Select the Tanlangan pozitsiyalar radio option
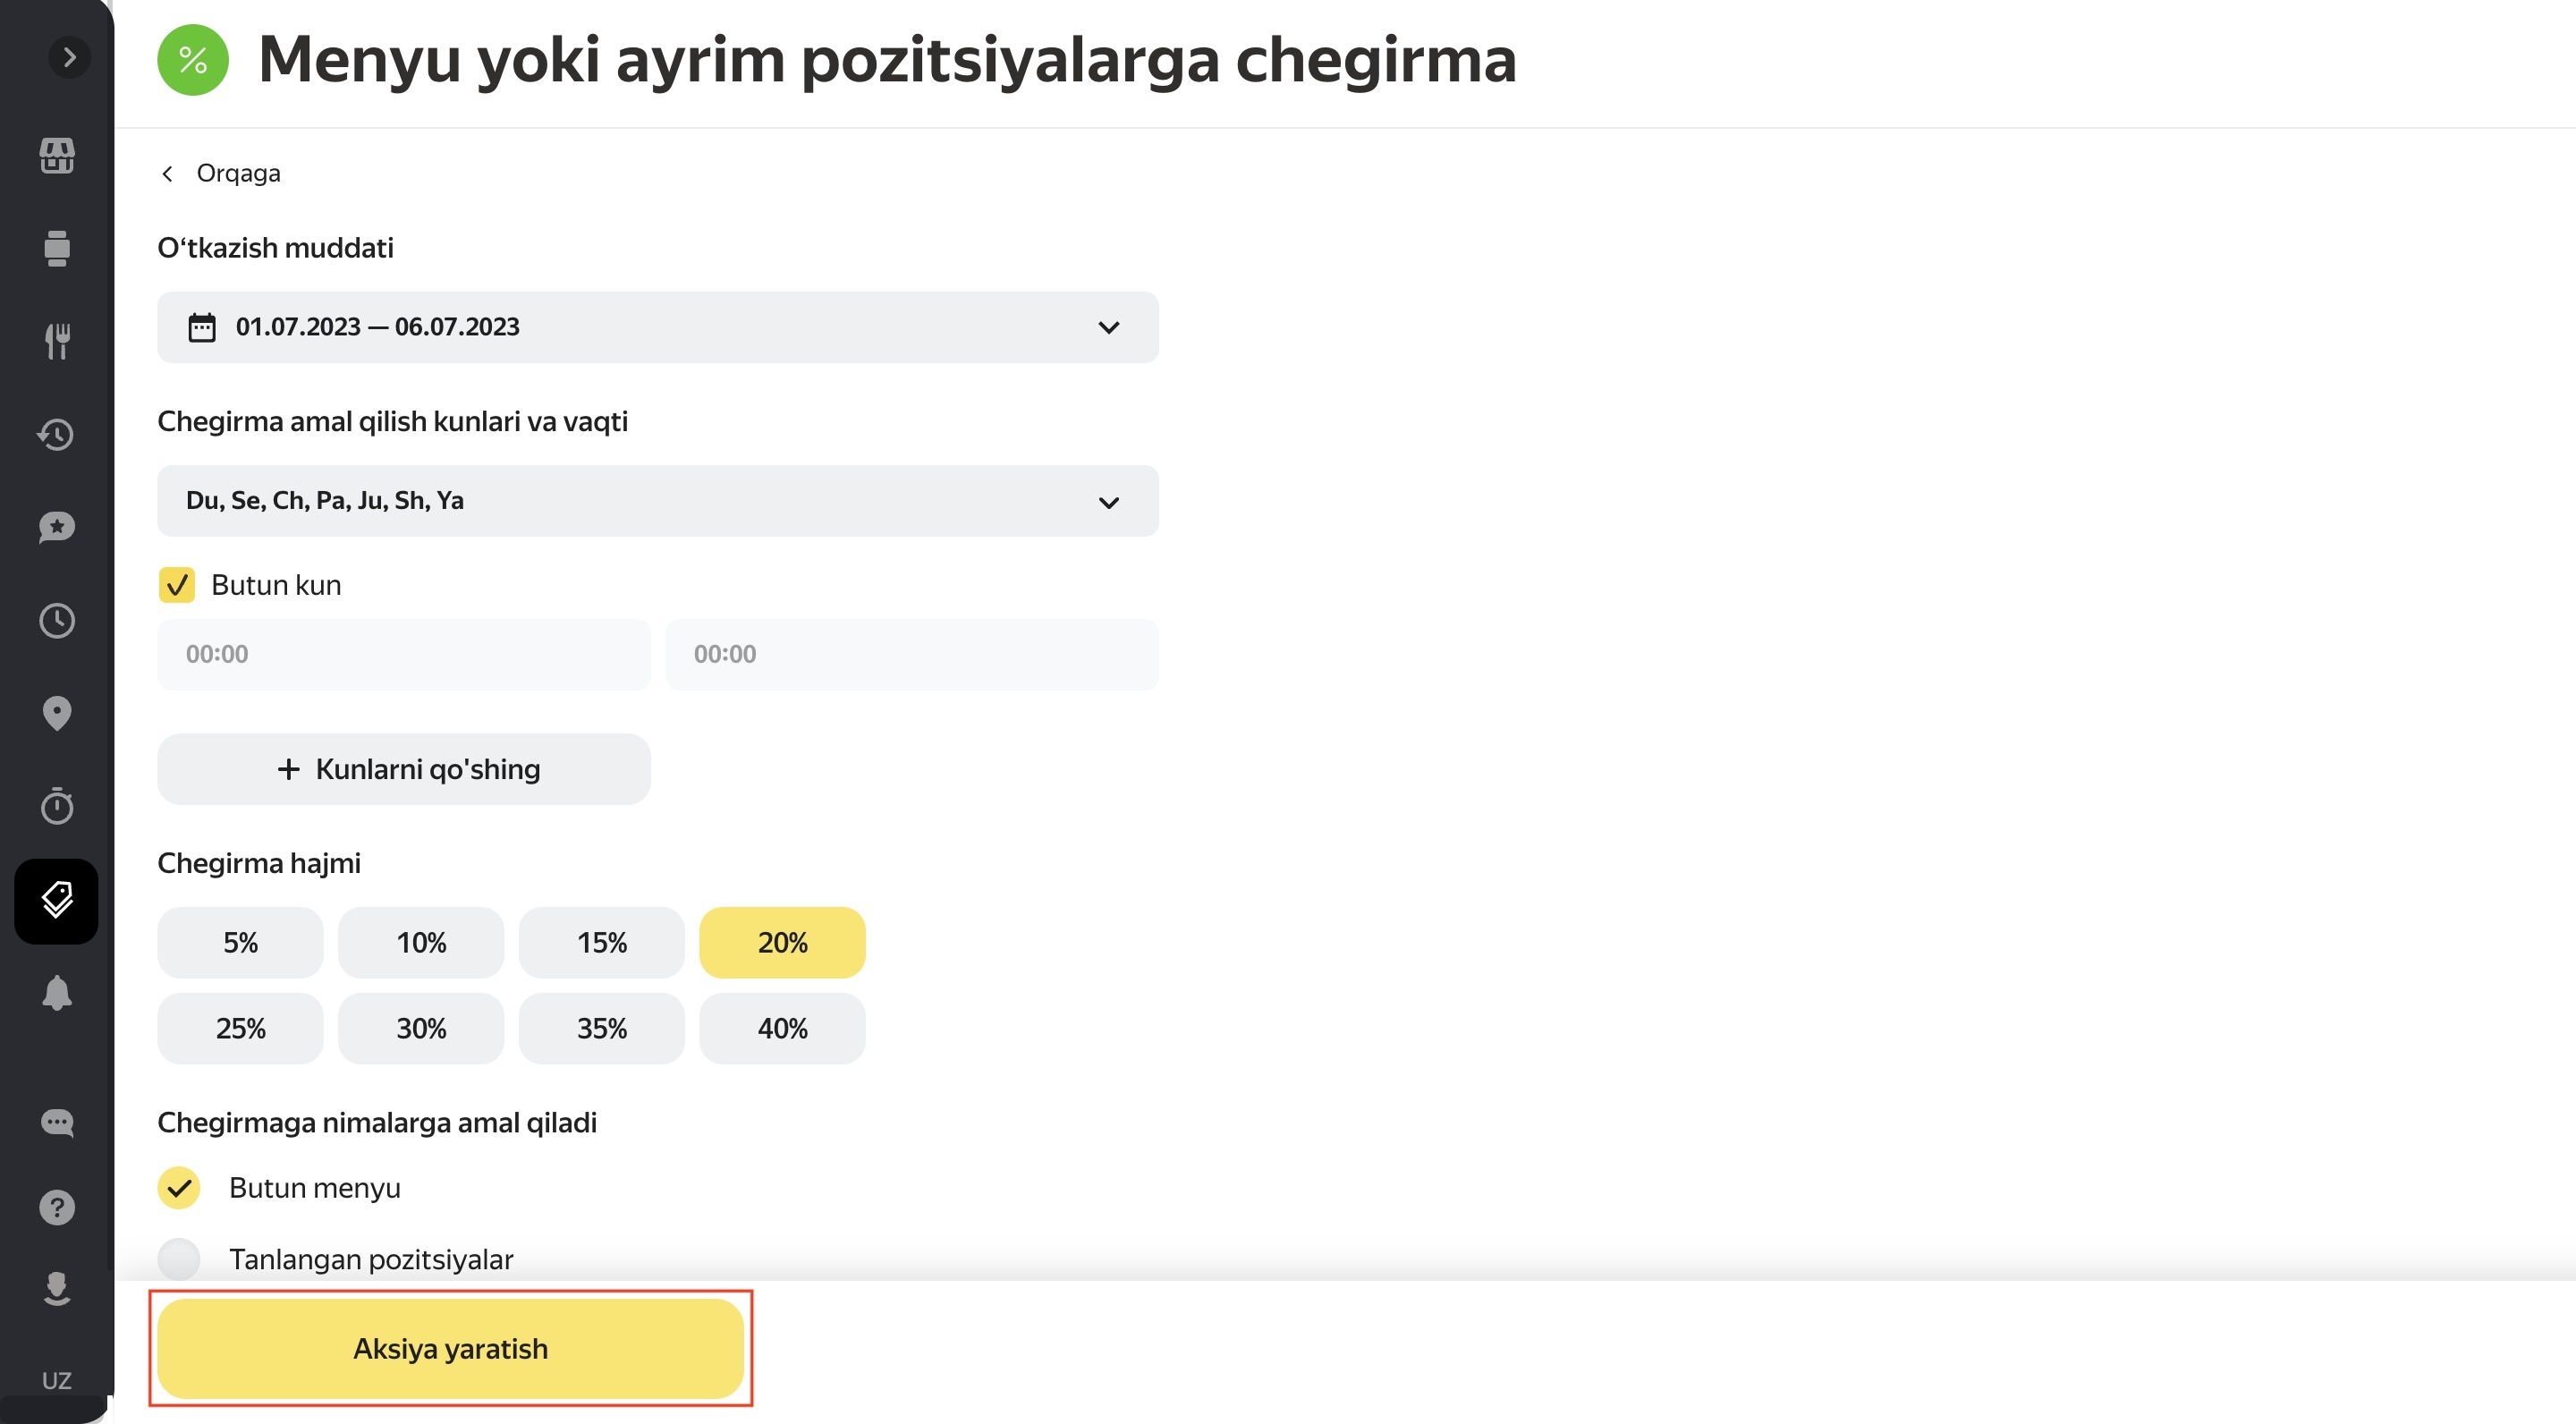The width and height of the screenshot is (2576, 1424). click(x=179, y=1259)
